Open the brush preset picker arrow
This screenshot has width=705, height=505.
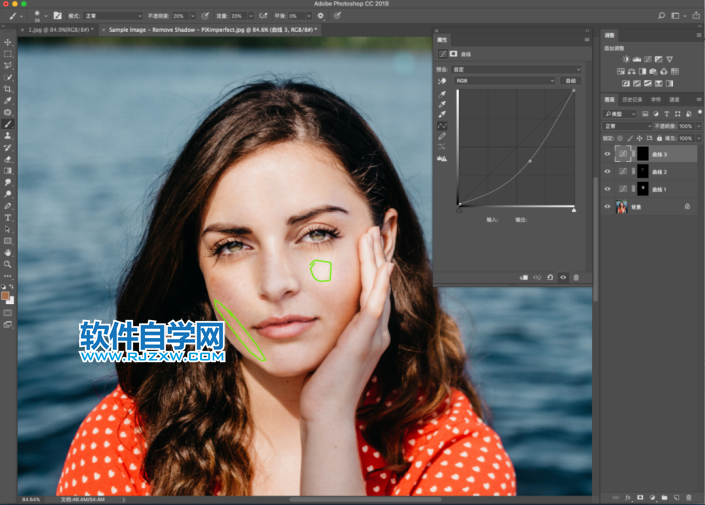45,16
